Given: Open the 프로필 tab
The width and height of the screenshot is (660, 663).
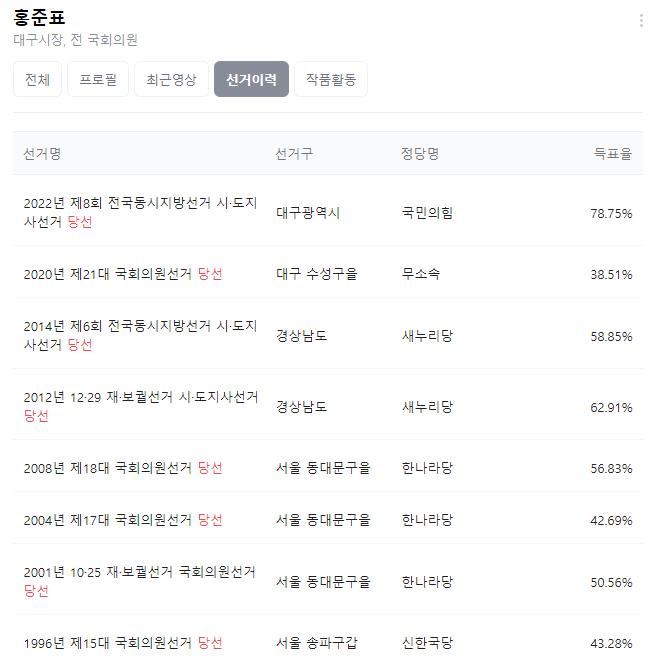Looking at the screenshot, I should click(x=98, y=79).
